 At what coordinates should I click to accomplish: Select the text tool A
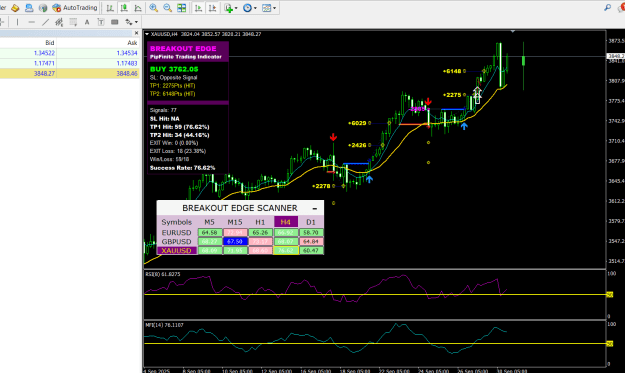click(x=87, y=22)
